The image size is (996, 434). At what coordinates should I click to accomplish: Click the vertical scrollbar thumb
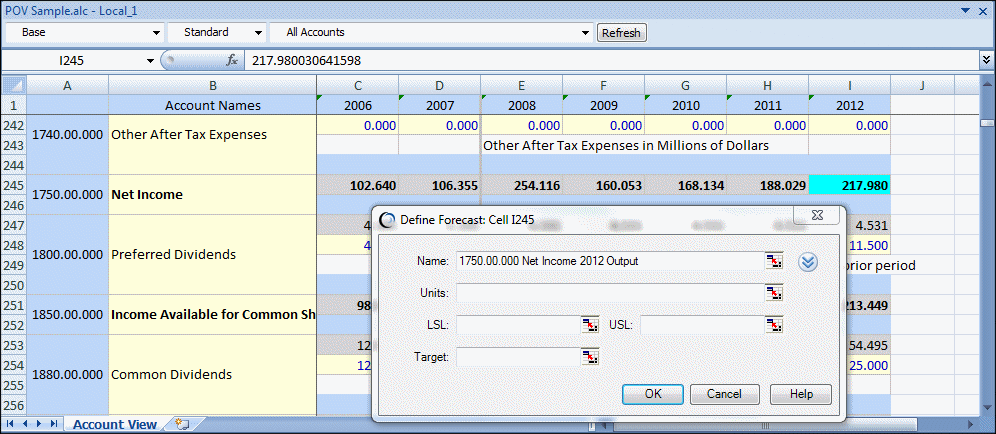(986, 123)
